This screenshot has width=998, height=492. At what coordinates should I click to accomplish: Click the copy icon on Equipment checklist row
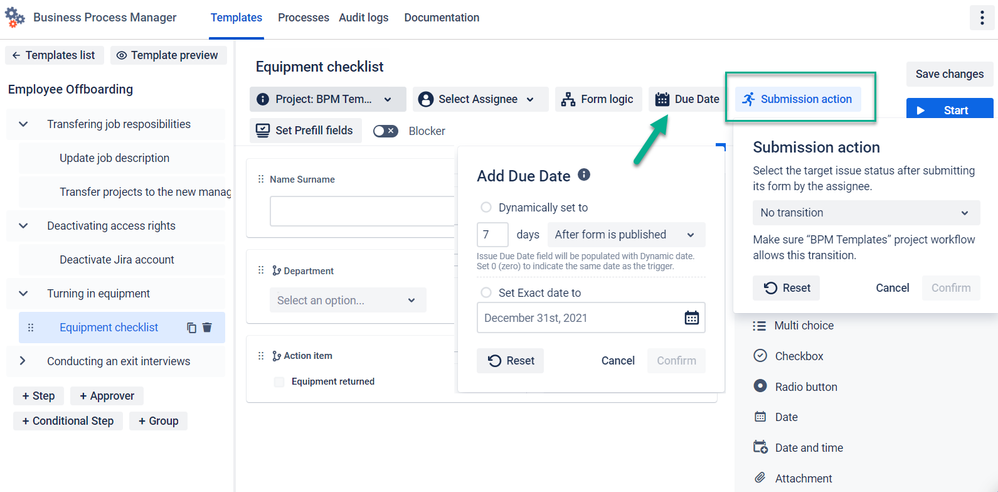192,328
